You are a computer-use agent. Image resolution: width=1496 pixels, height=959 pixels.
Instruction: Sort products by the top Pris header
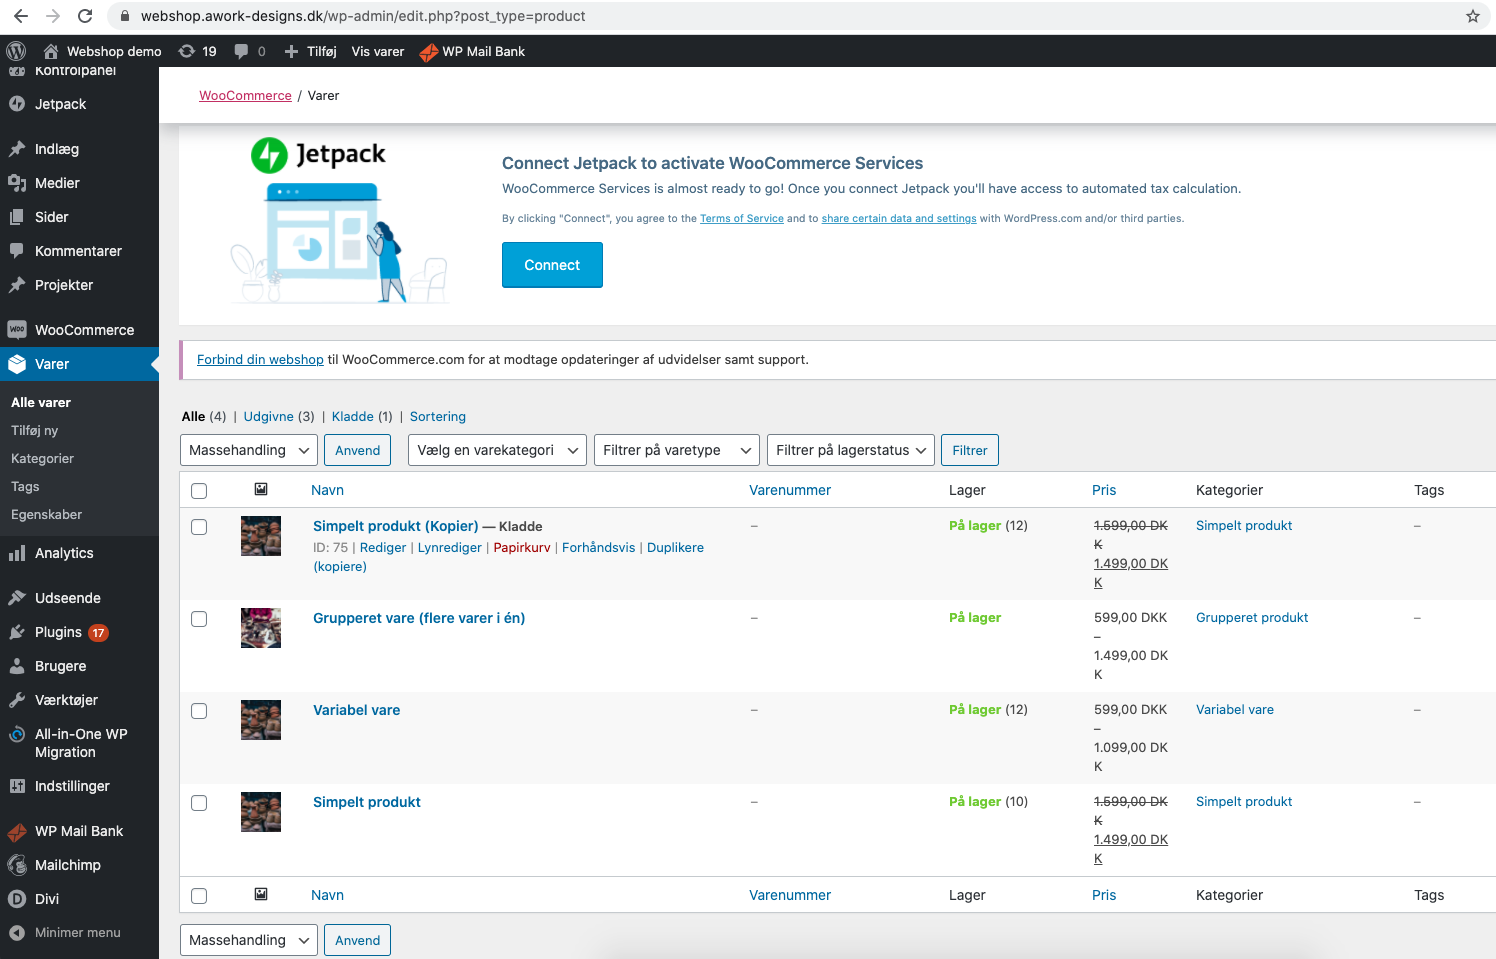click(1104, 490)
